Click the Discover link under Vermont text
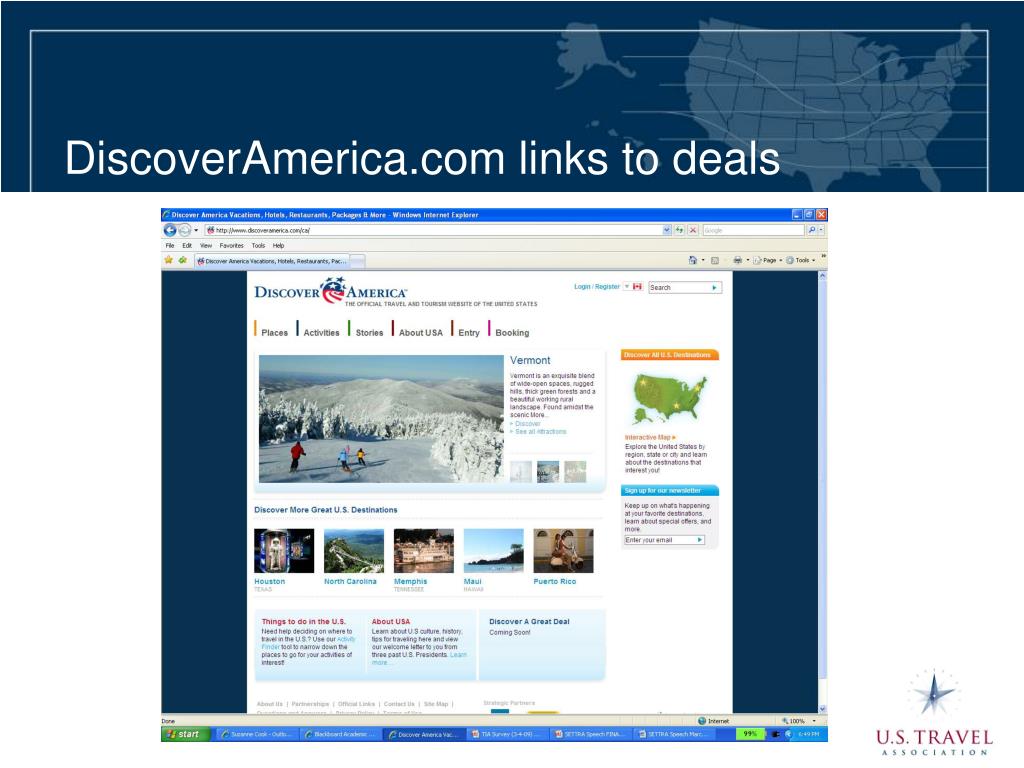This screenshot has height=768, width=1024. pyautogui.click(x=527, y=423)
